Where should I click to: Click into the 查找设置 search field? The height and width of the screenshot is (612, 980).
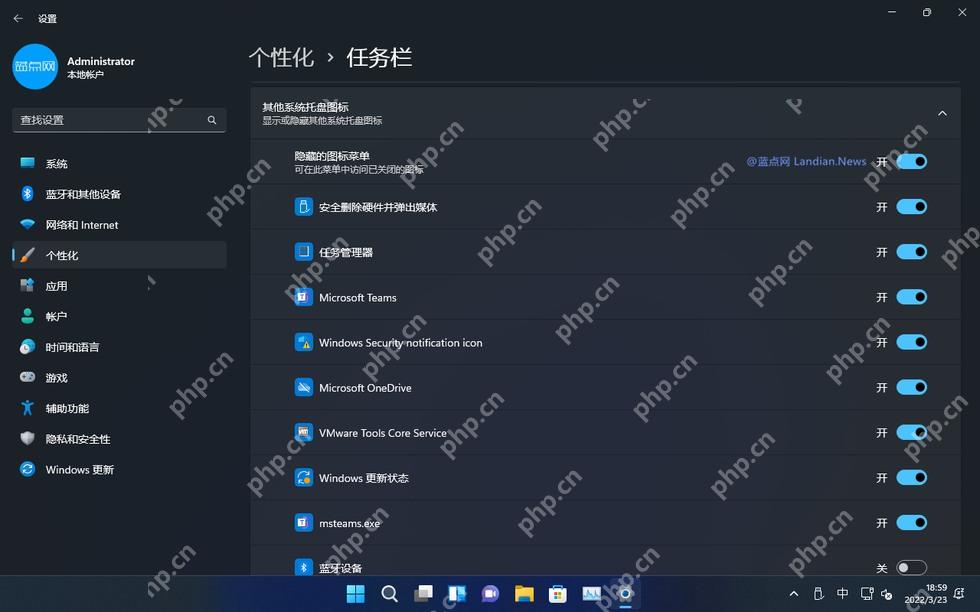(119, 120)
